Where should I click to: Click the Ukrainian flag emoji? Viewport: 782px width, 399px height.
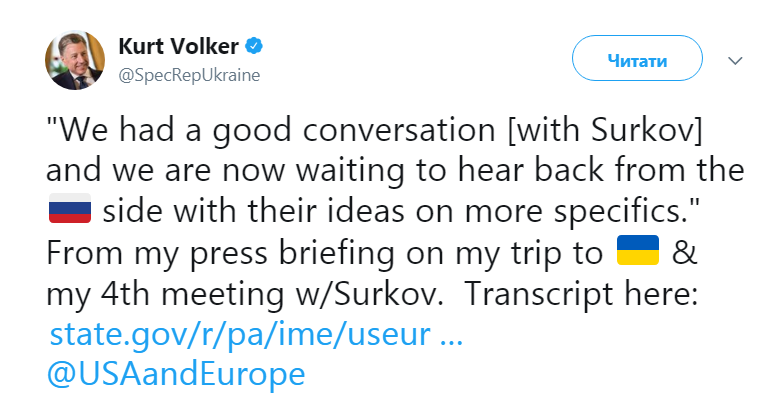pyautogui.click(x=638, y=249)
